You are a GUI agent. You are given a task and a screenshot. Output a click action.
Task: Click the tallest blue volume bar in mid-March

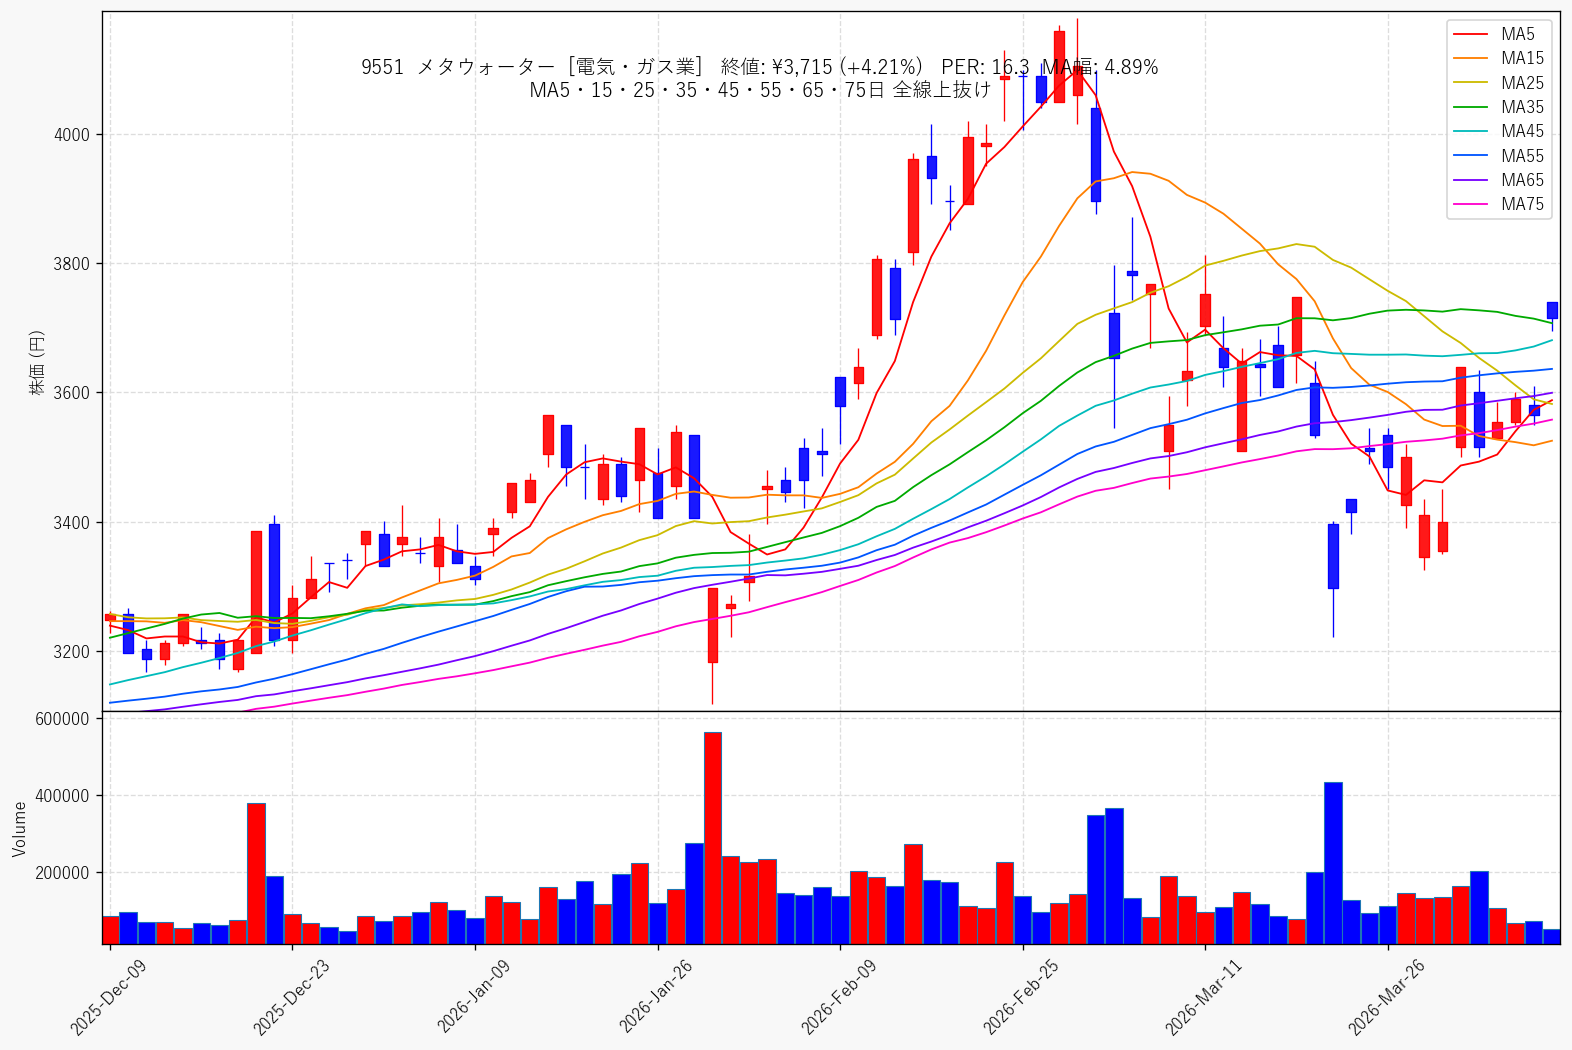point(1333,863)
